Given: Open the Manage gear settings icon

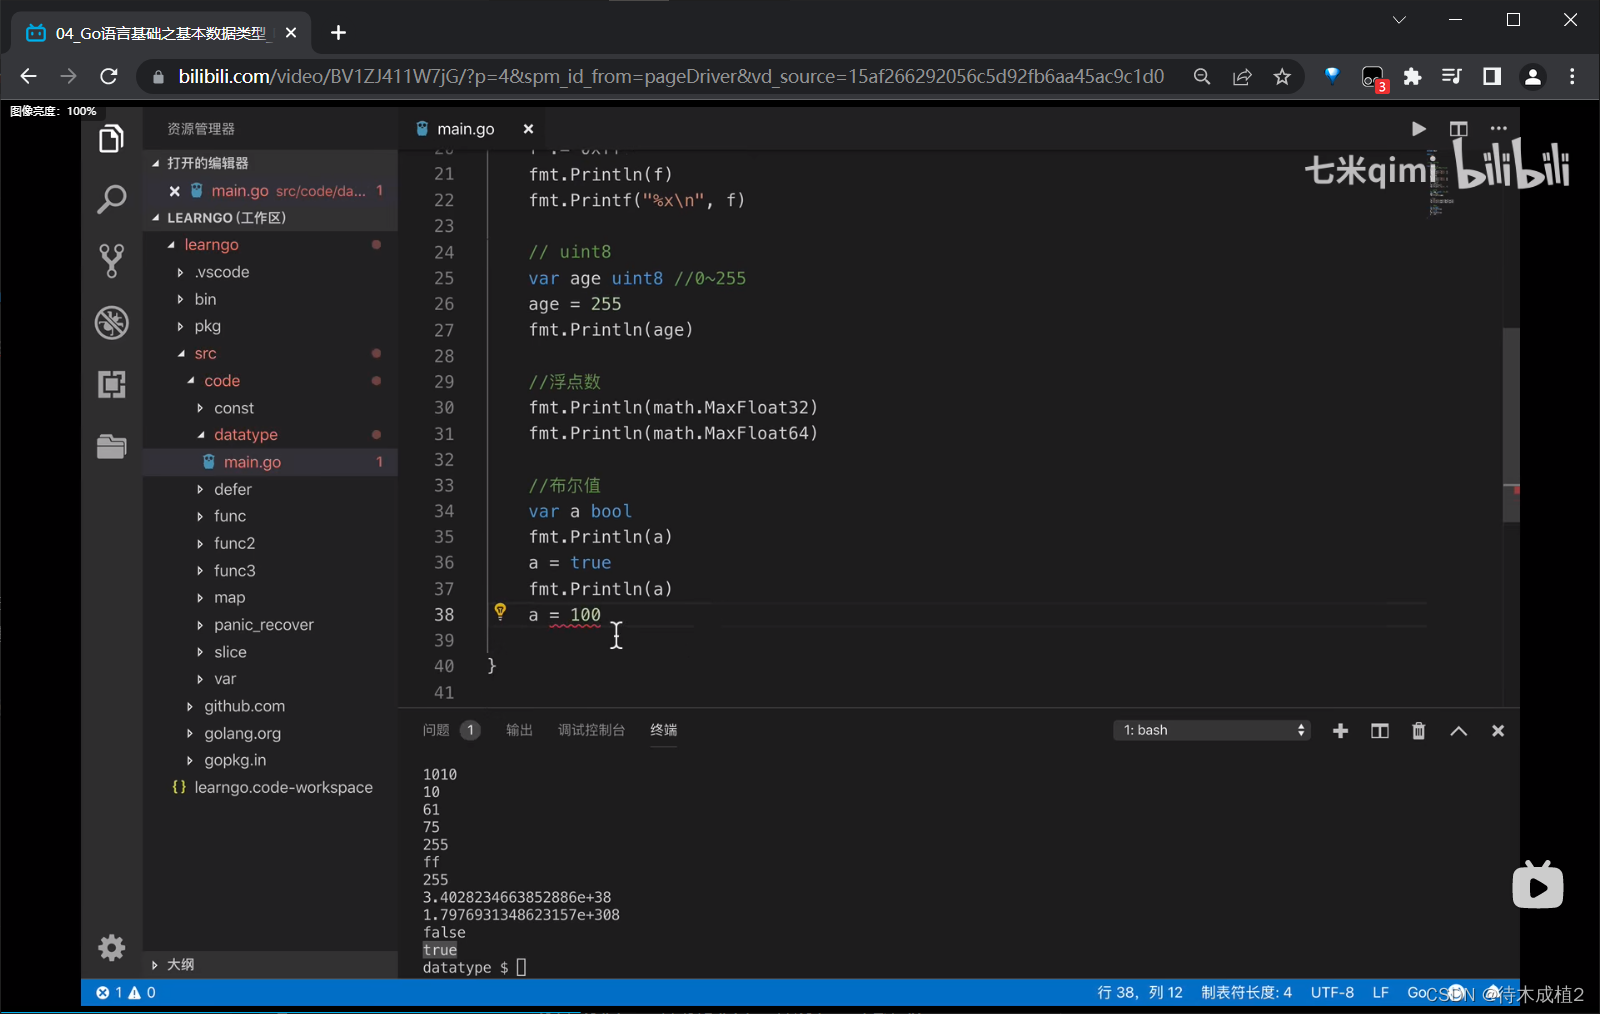Looking at the screenshot, I should (111, 947).
